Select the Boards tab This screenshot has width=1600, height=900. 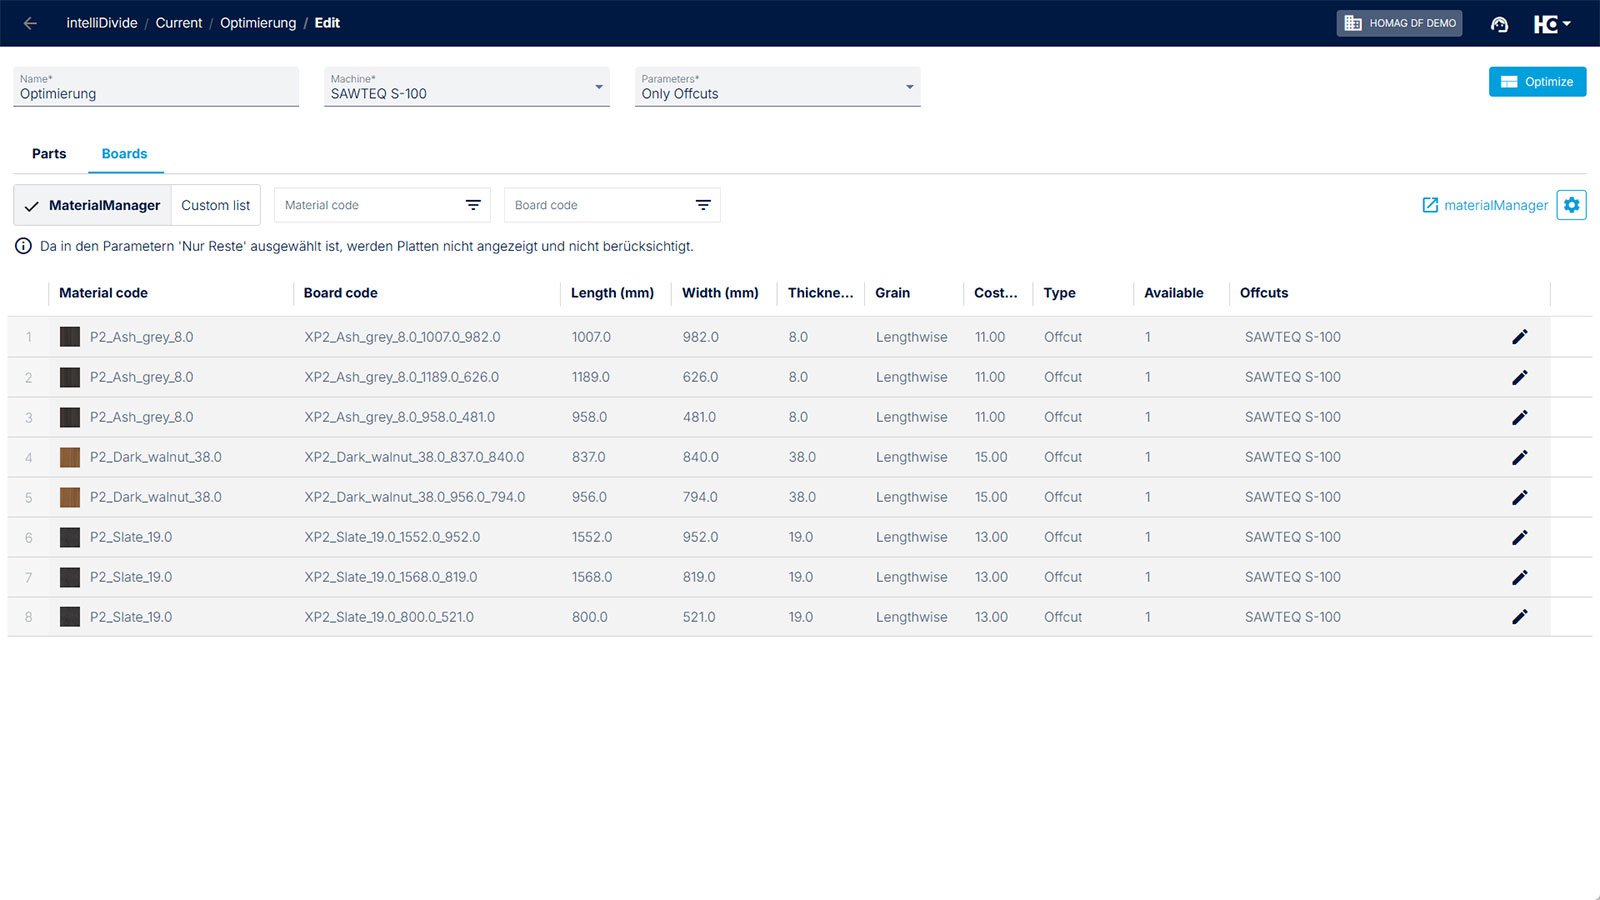124,154
